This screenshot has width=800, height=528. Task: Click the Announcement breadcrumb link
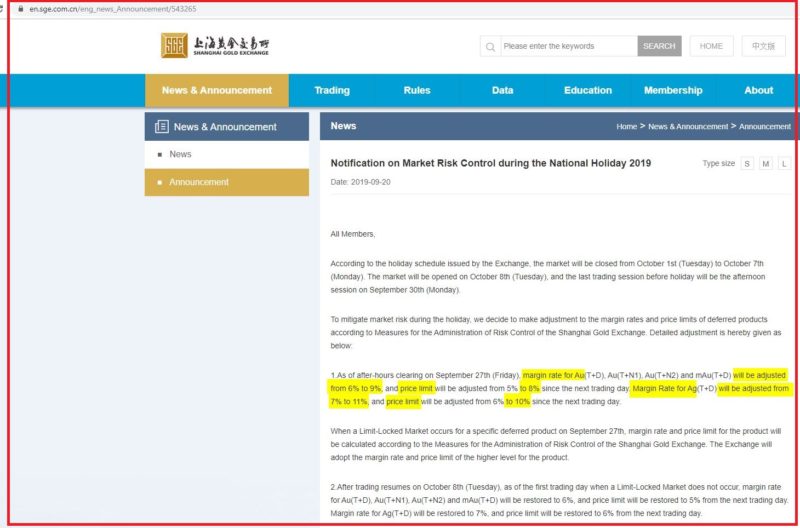point(765,127)
